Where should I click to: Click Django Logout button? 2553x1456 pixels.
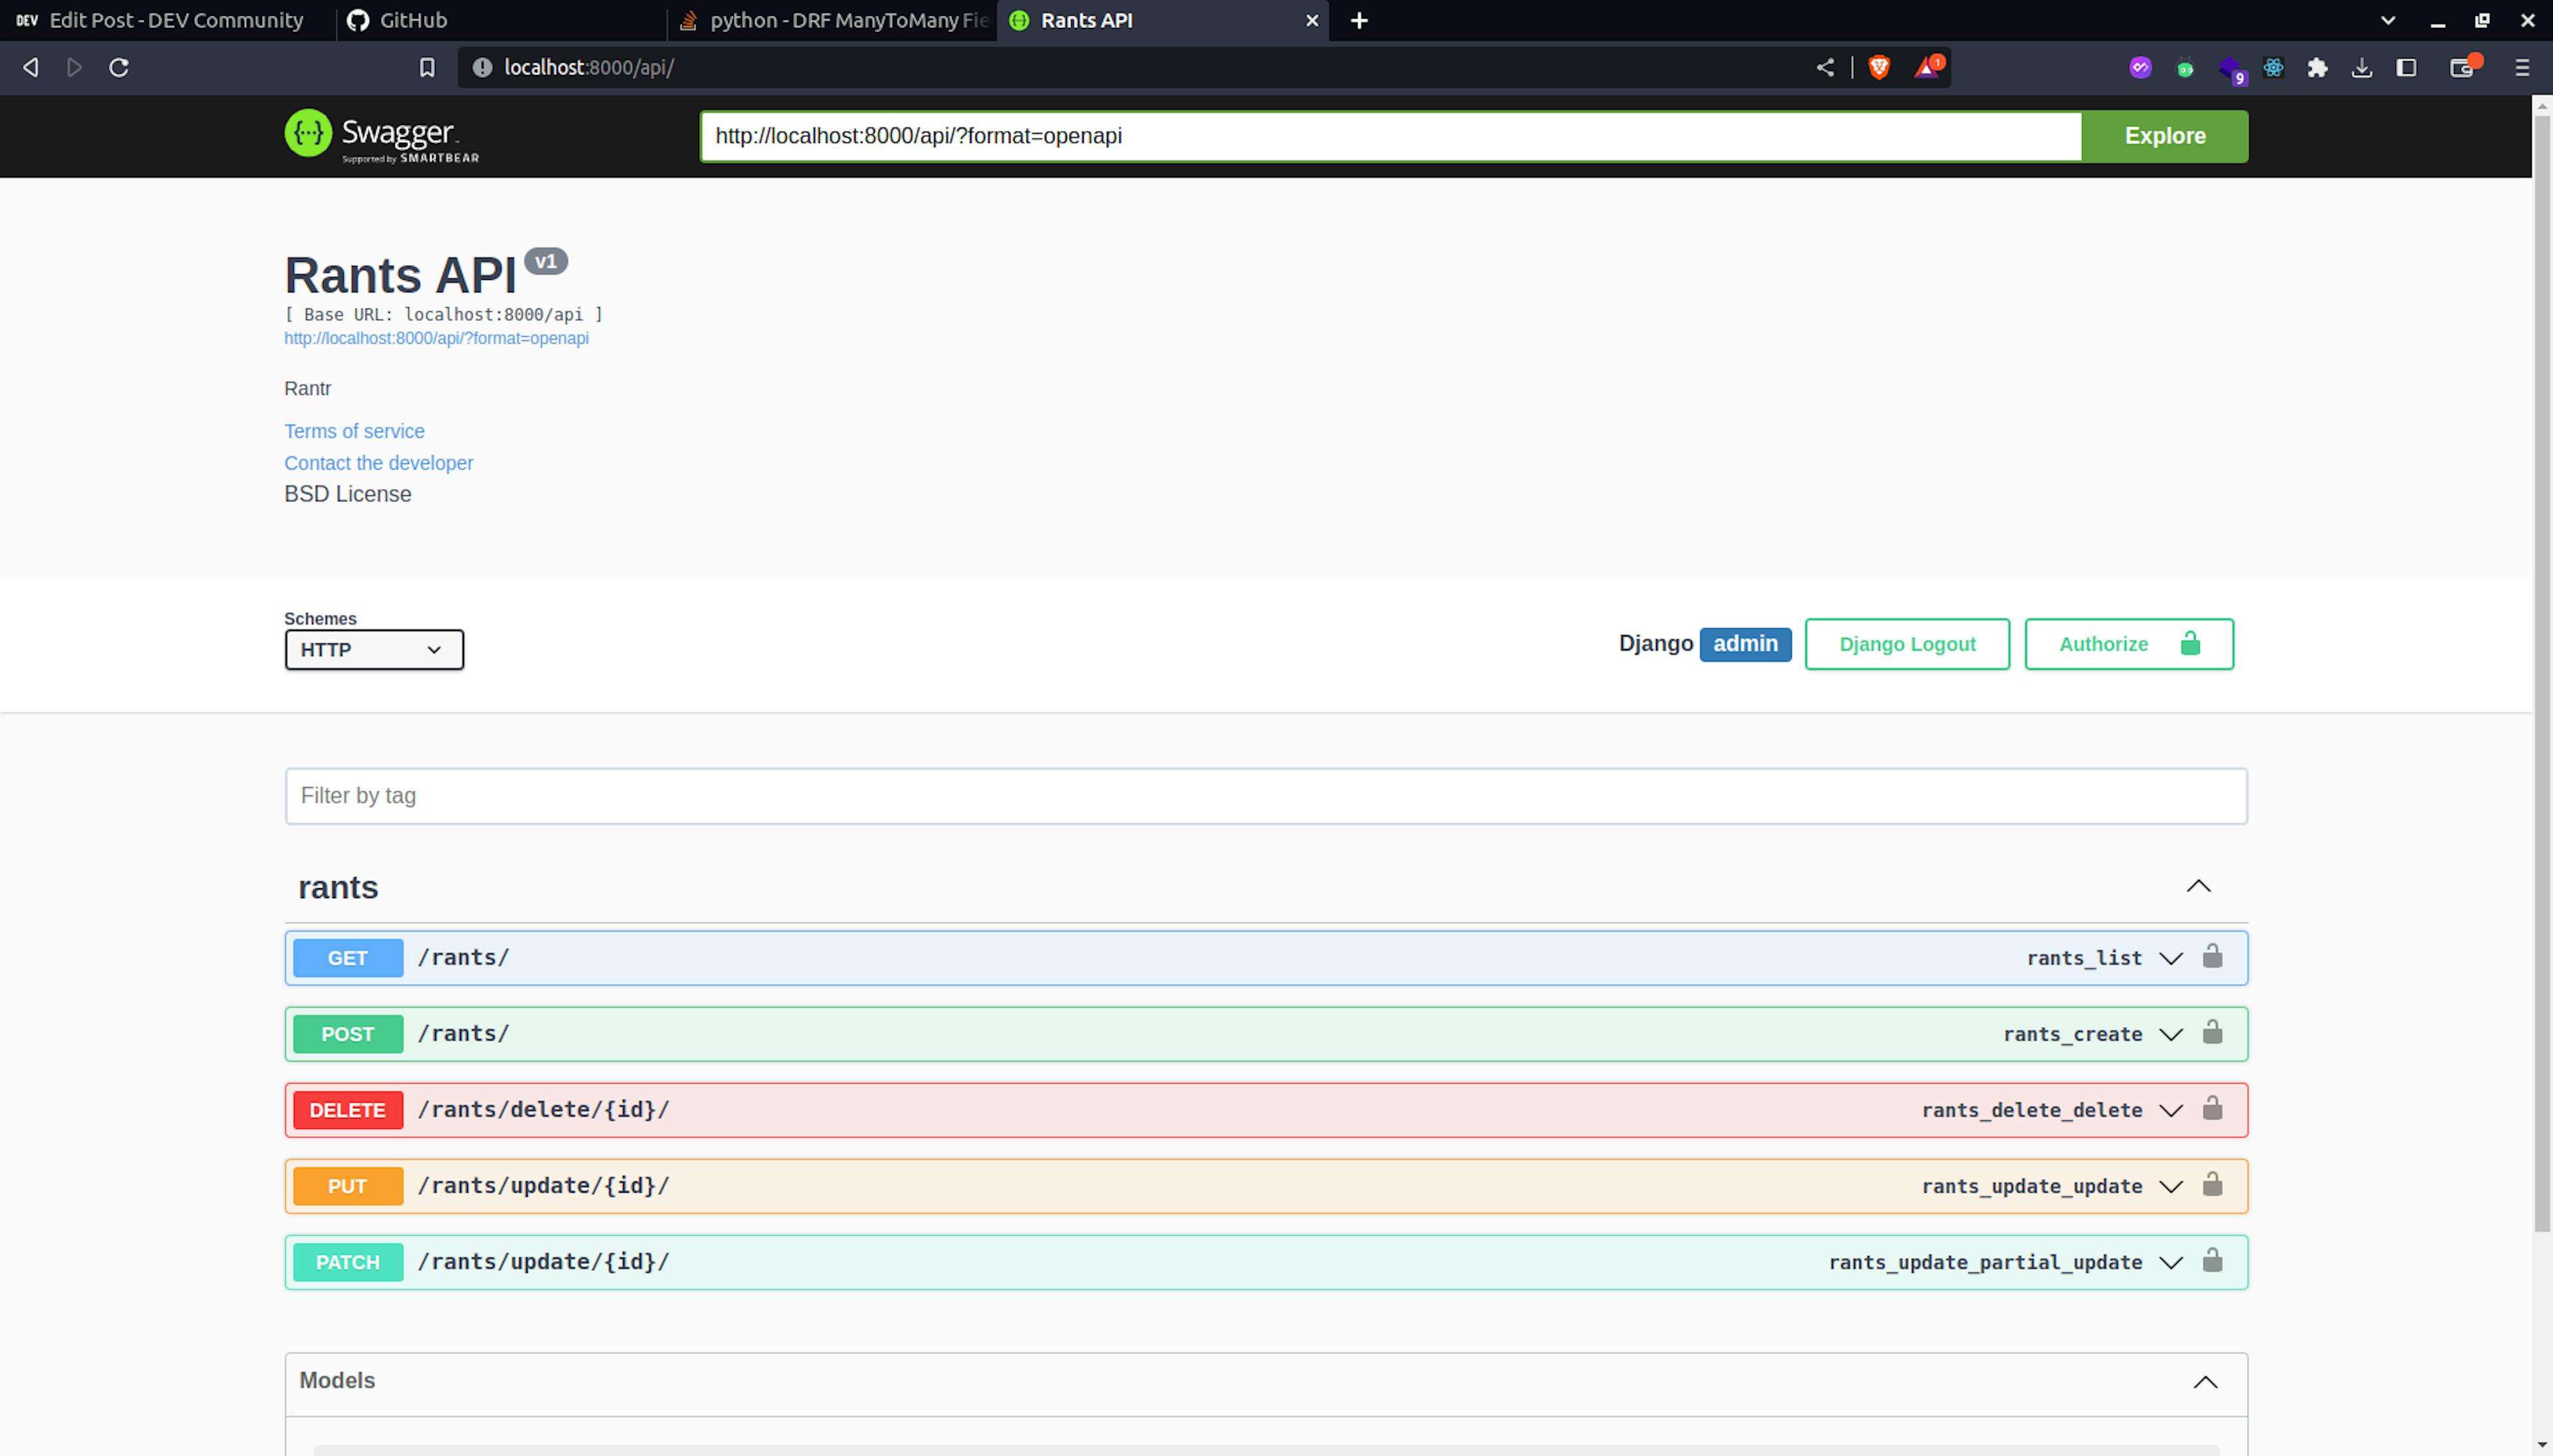pos(1907,644)
